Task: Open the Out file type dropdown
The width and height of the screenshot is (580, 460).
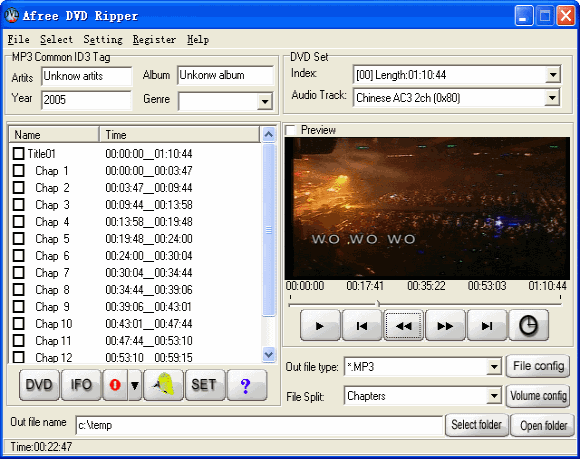Action: click(x=494, y=367)
